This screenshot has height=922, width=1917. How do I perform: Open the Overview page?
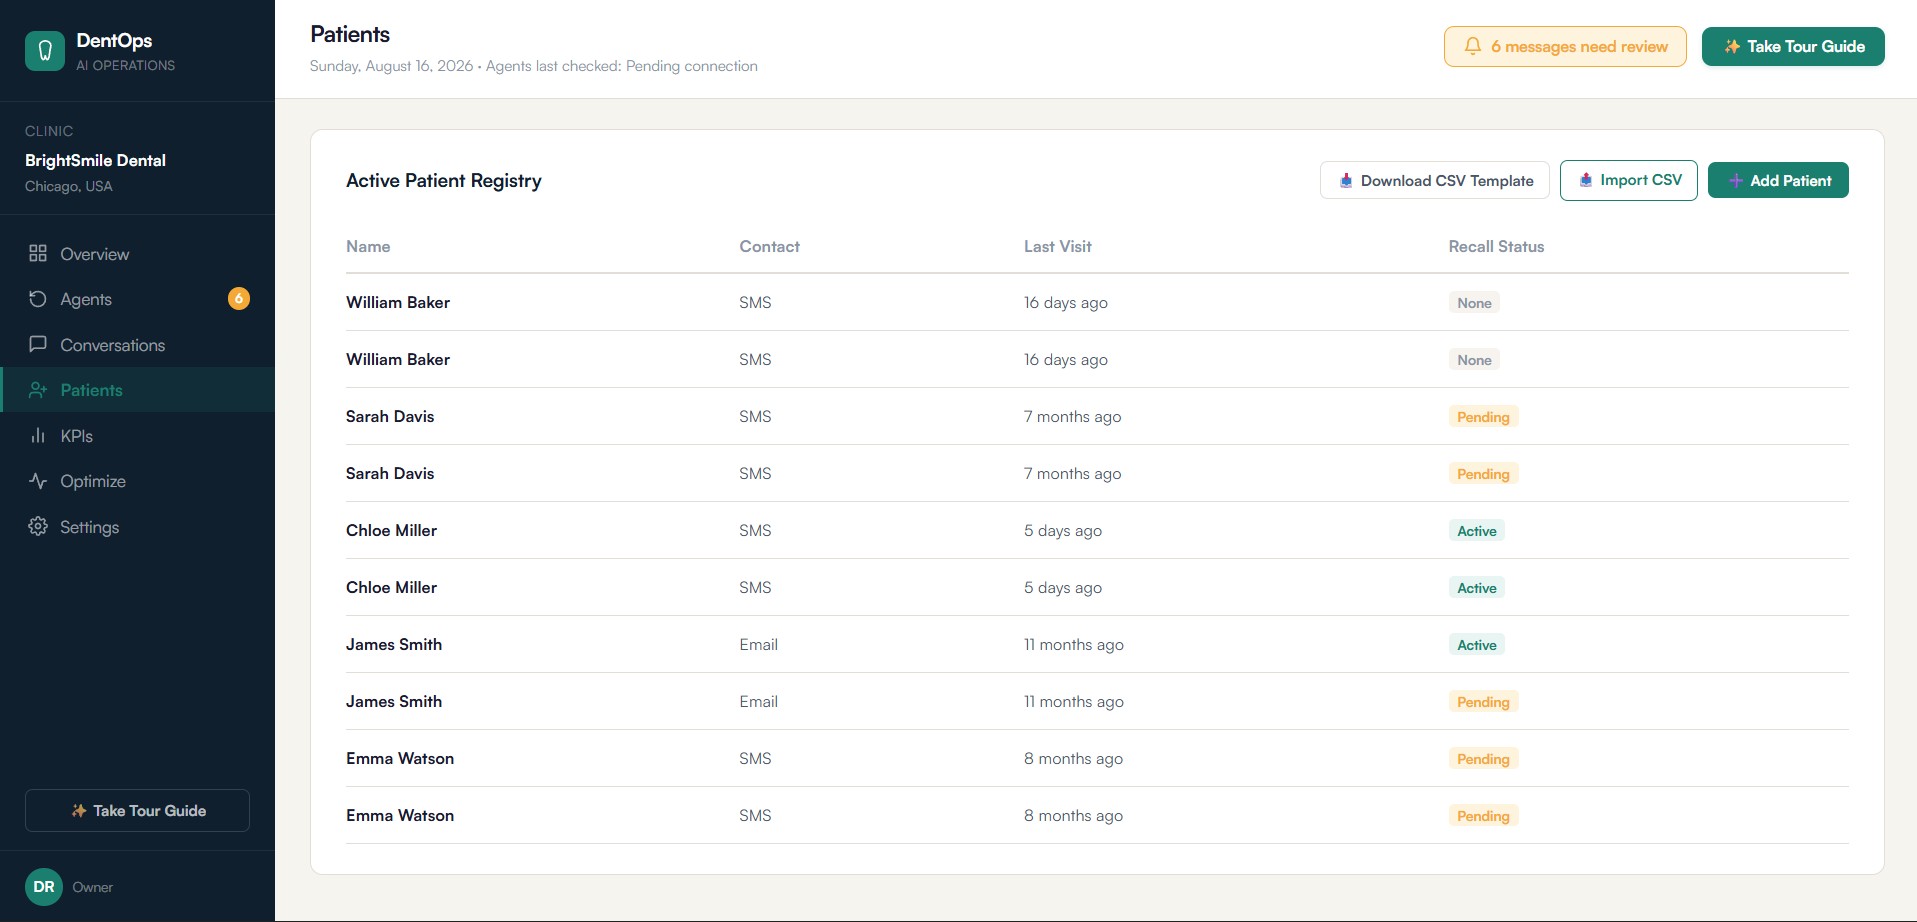(137, 254)
